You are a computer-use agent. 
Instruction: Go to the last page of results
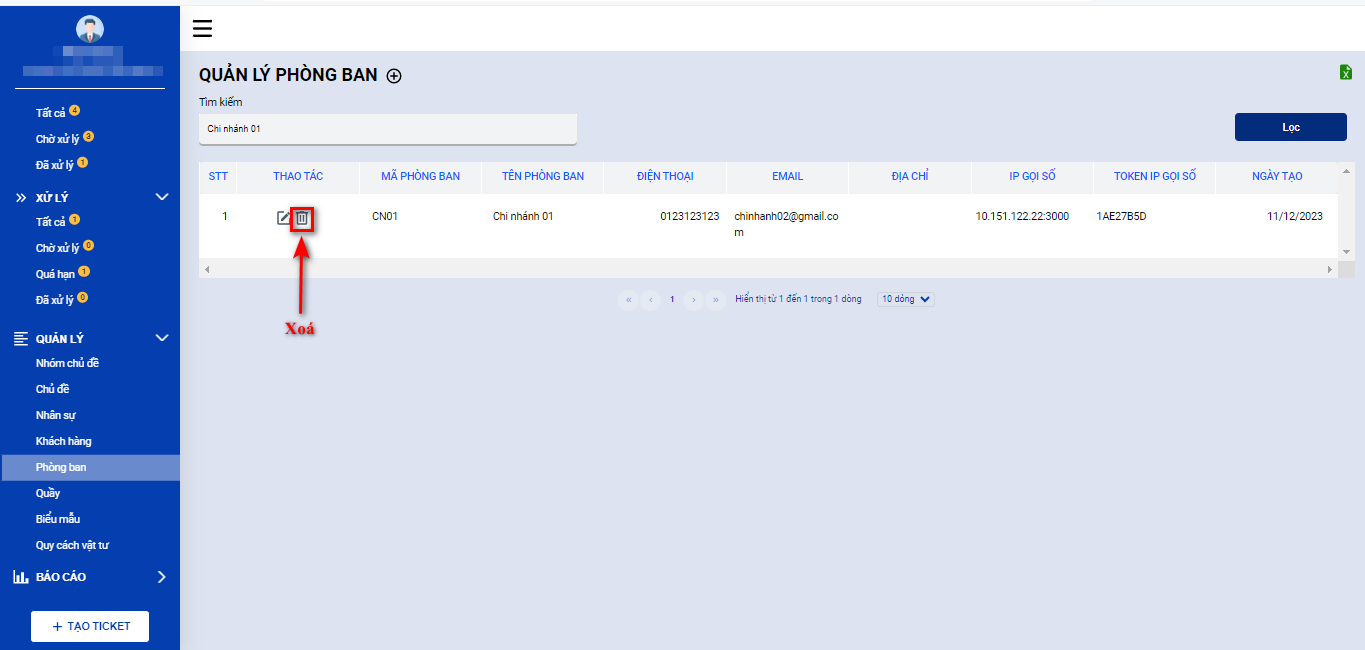click(x=716, y=299)
